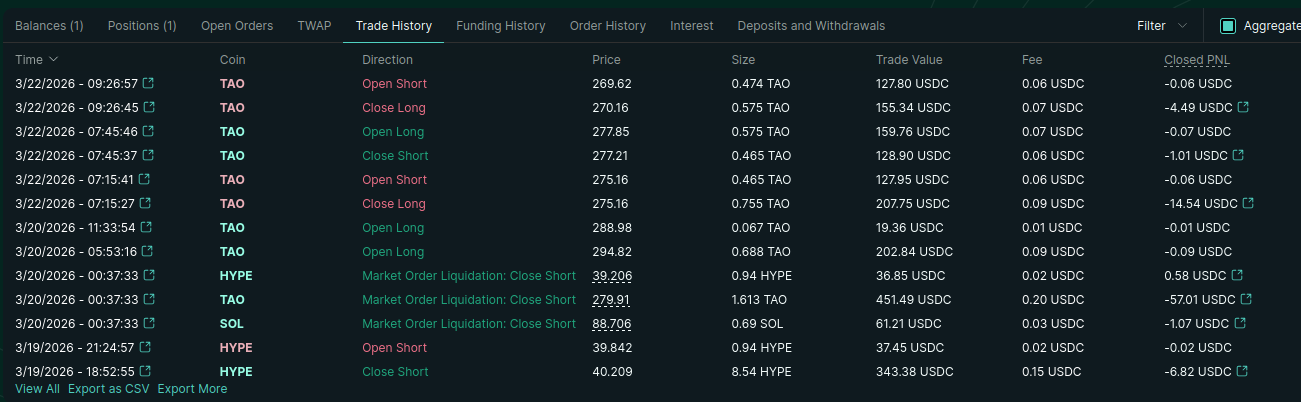Click the Closed PNL column header
Image resolution: width=1301 pixels, height=402 pixels.
(x=1197, y=60)
